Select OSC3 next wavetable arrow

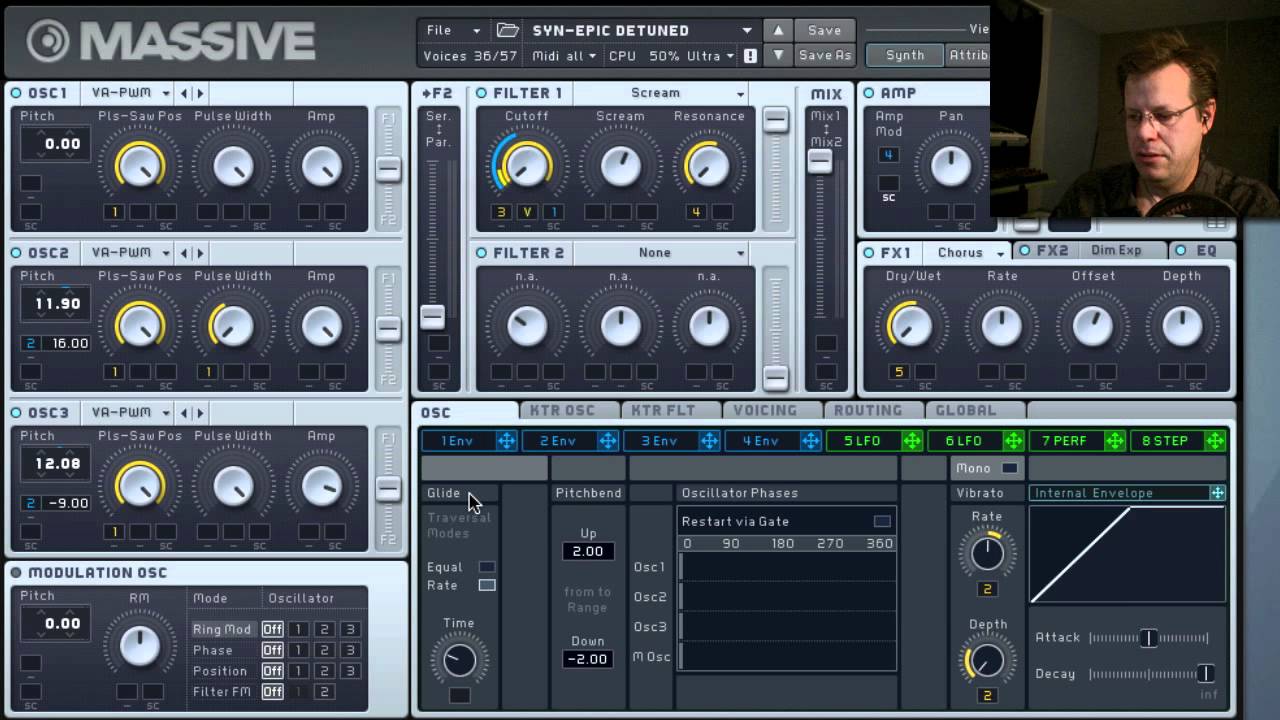199,413
